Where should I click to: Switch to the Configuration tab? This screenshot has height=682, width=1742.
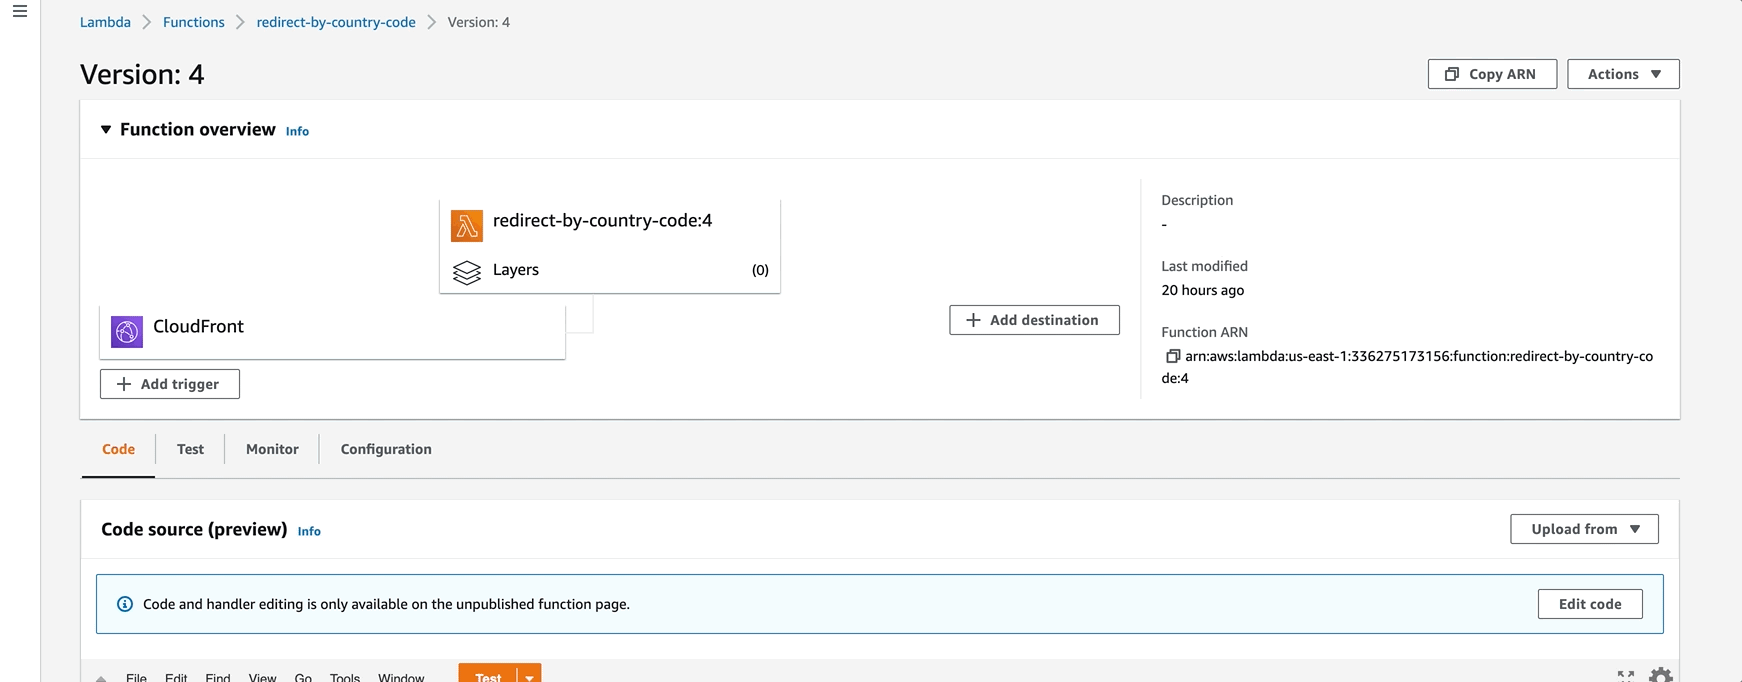click(386, 449)
